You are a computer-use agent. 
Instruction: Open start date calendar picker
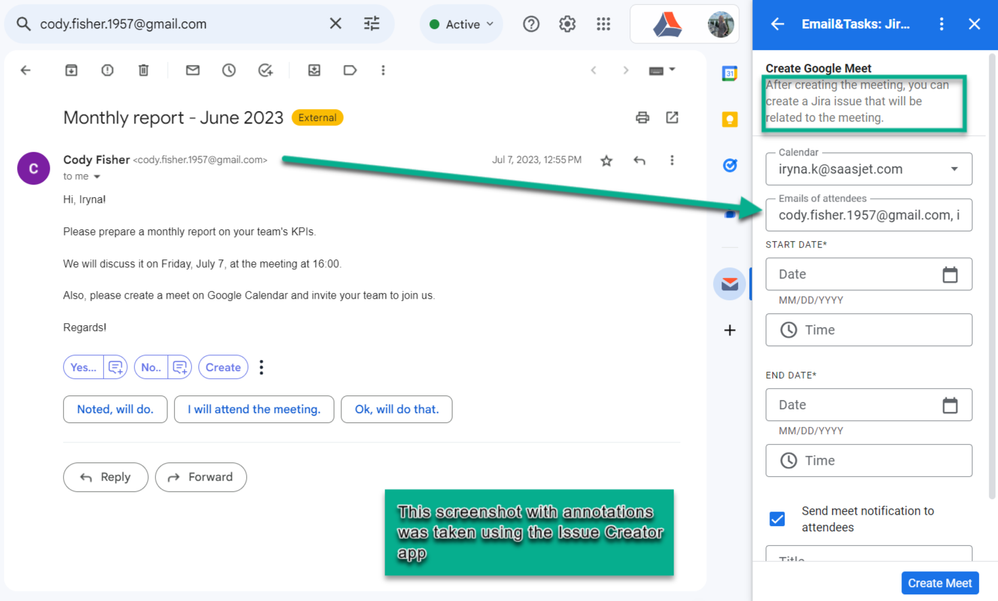point(950,274)
